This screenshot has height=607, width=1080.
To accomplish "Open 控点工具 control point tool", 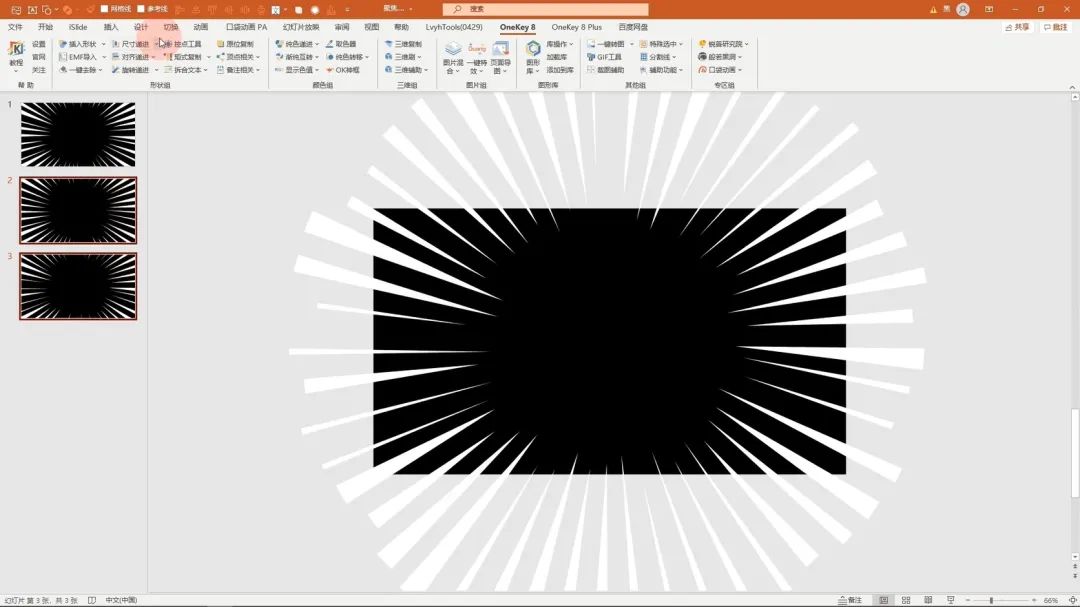I will click(x=183, y=44).
